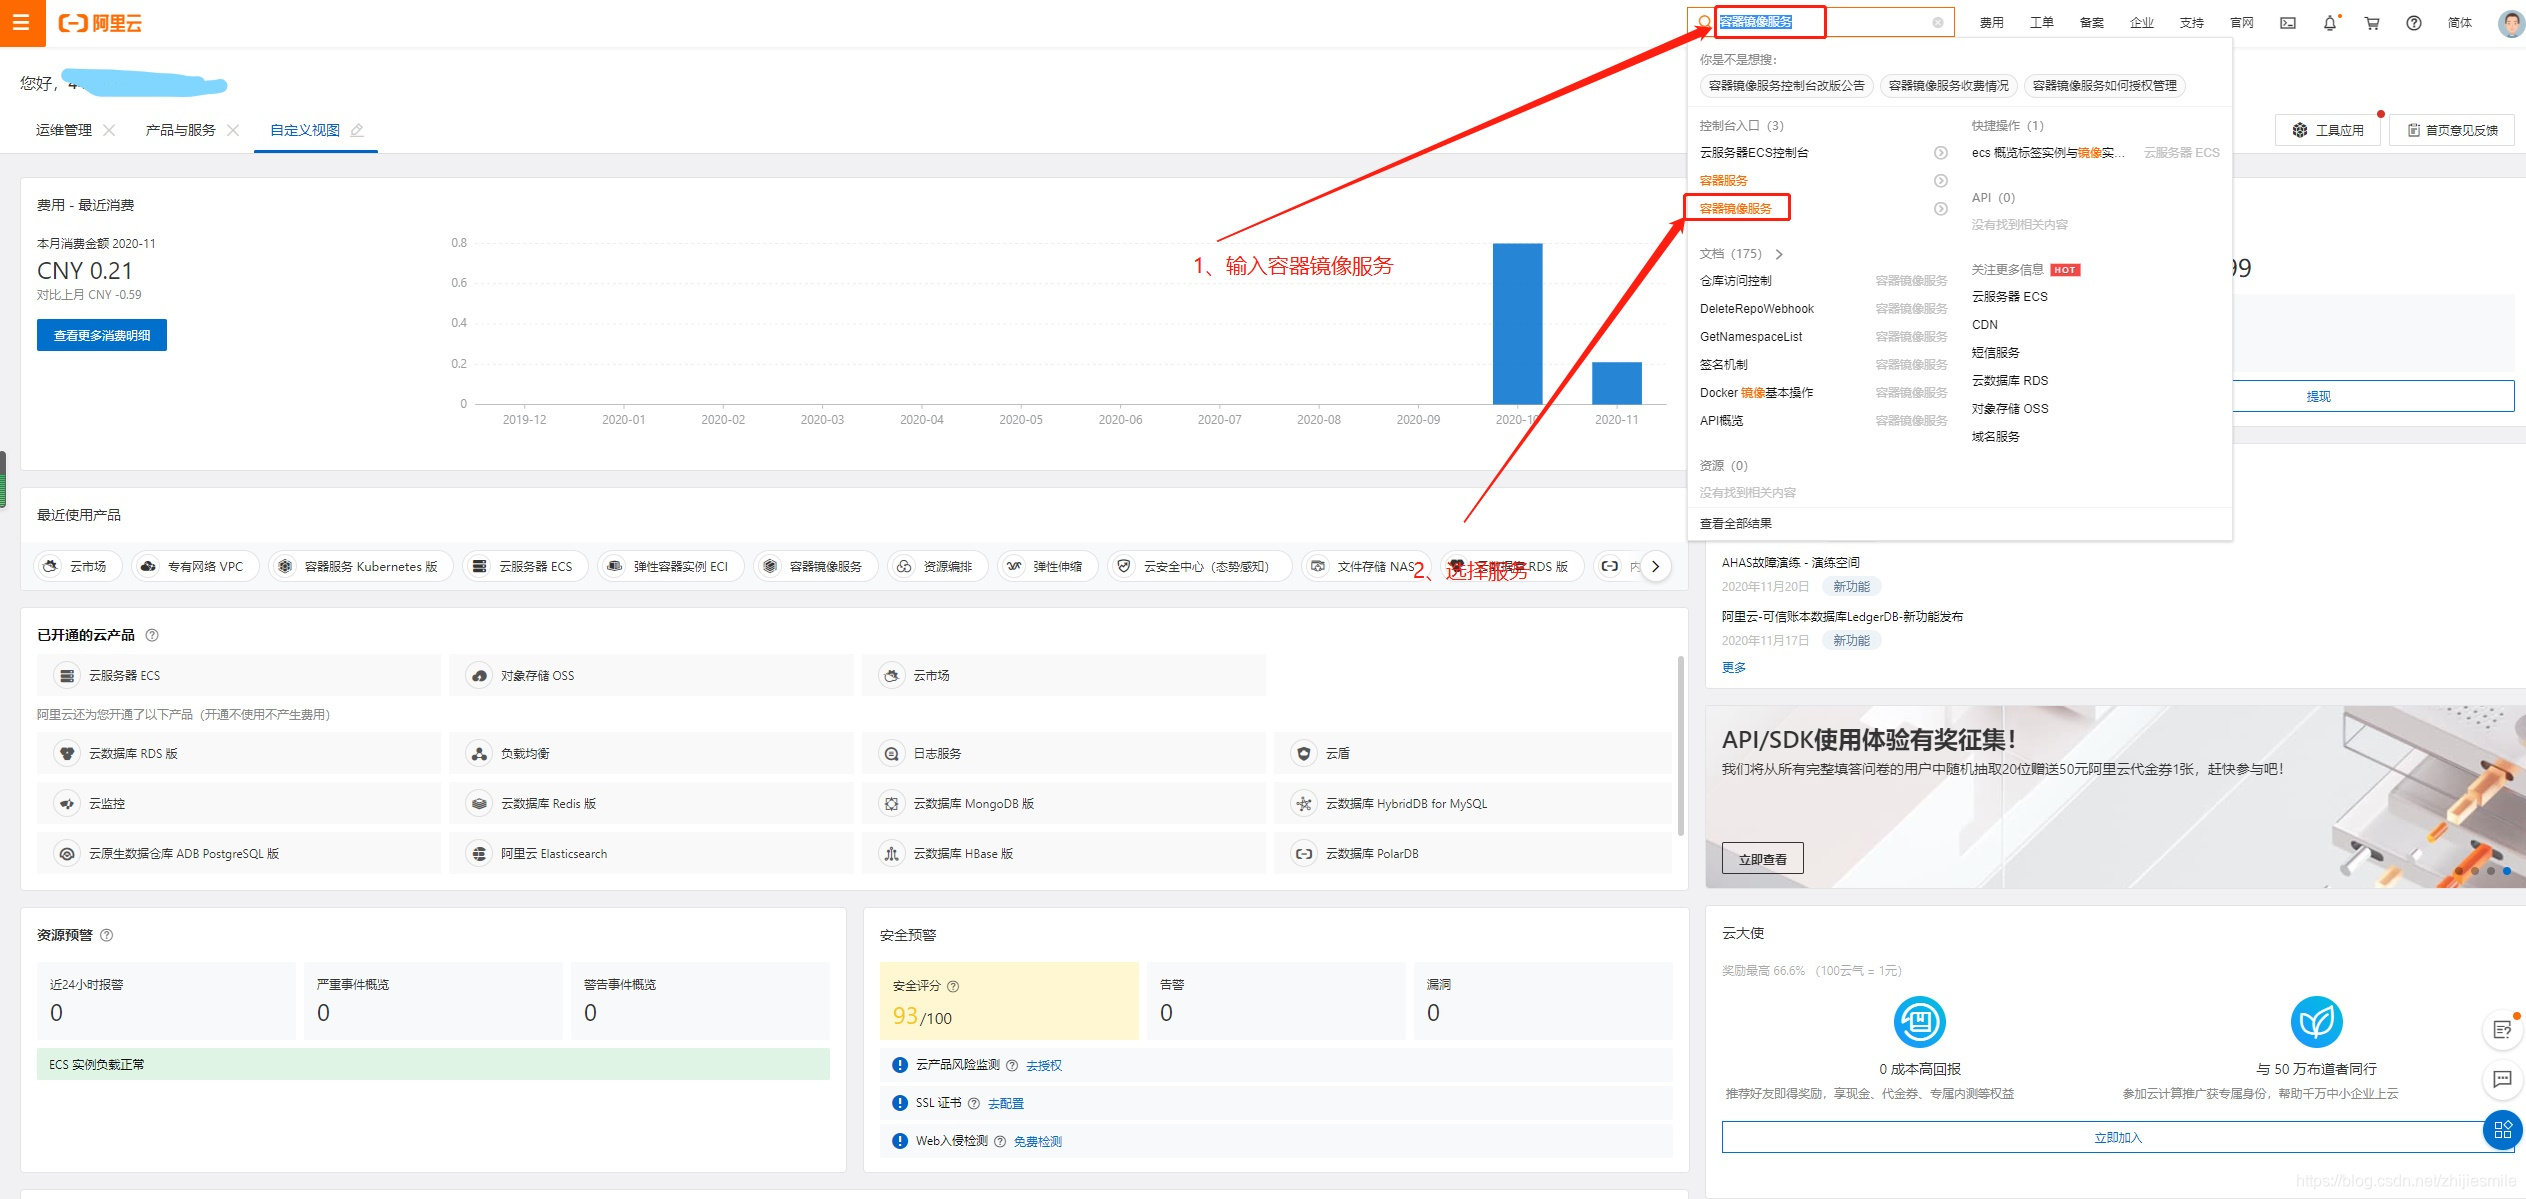Open 弹性容器实例 ECI shortcut
The image size is (2526, 1199).
pos(671,566)
